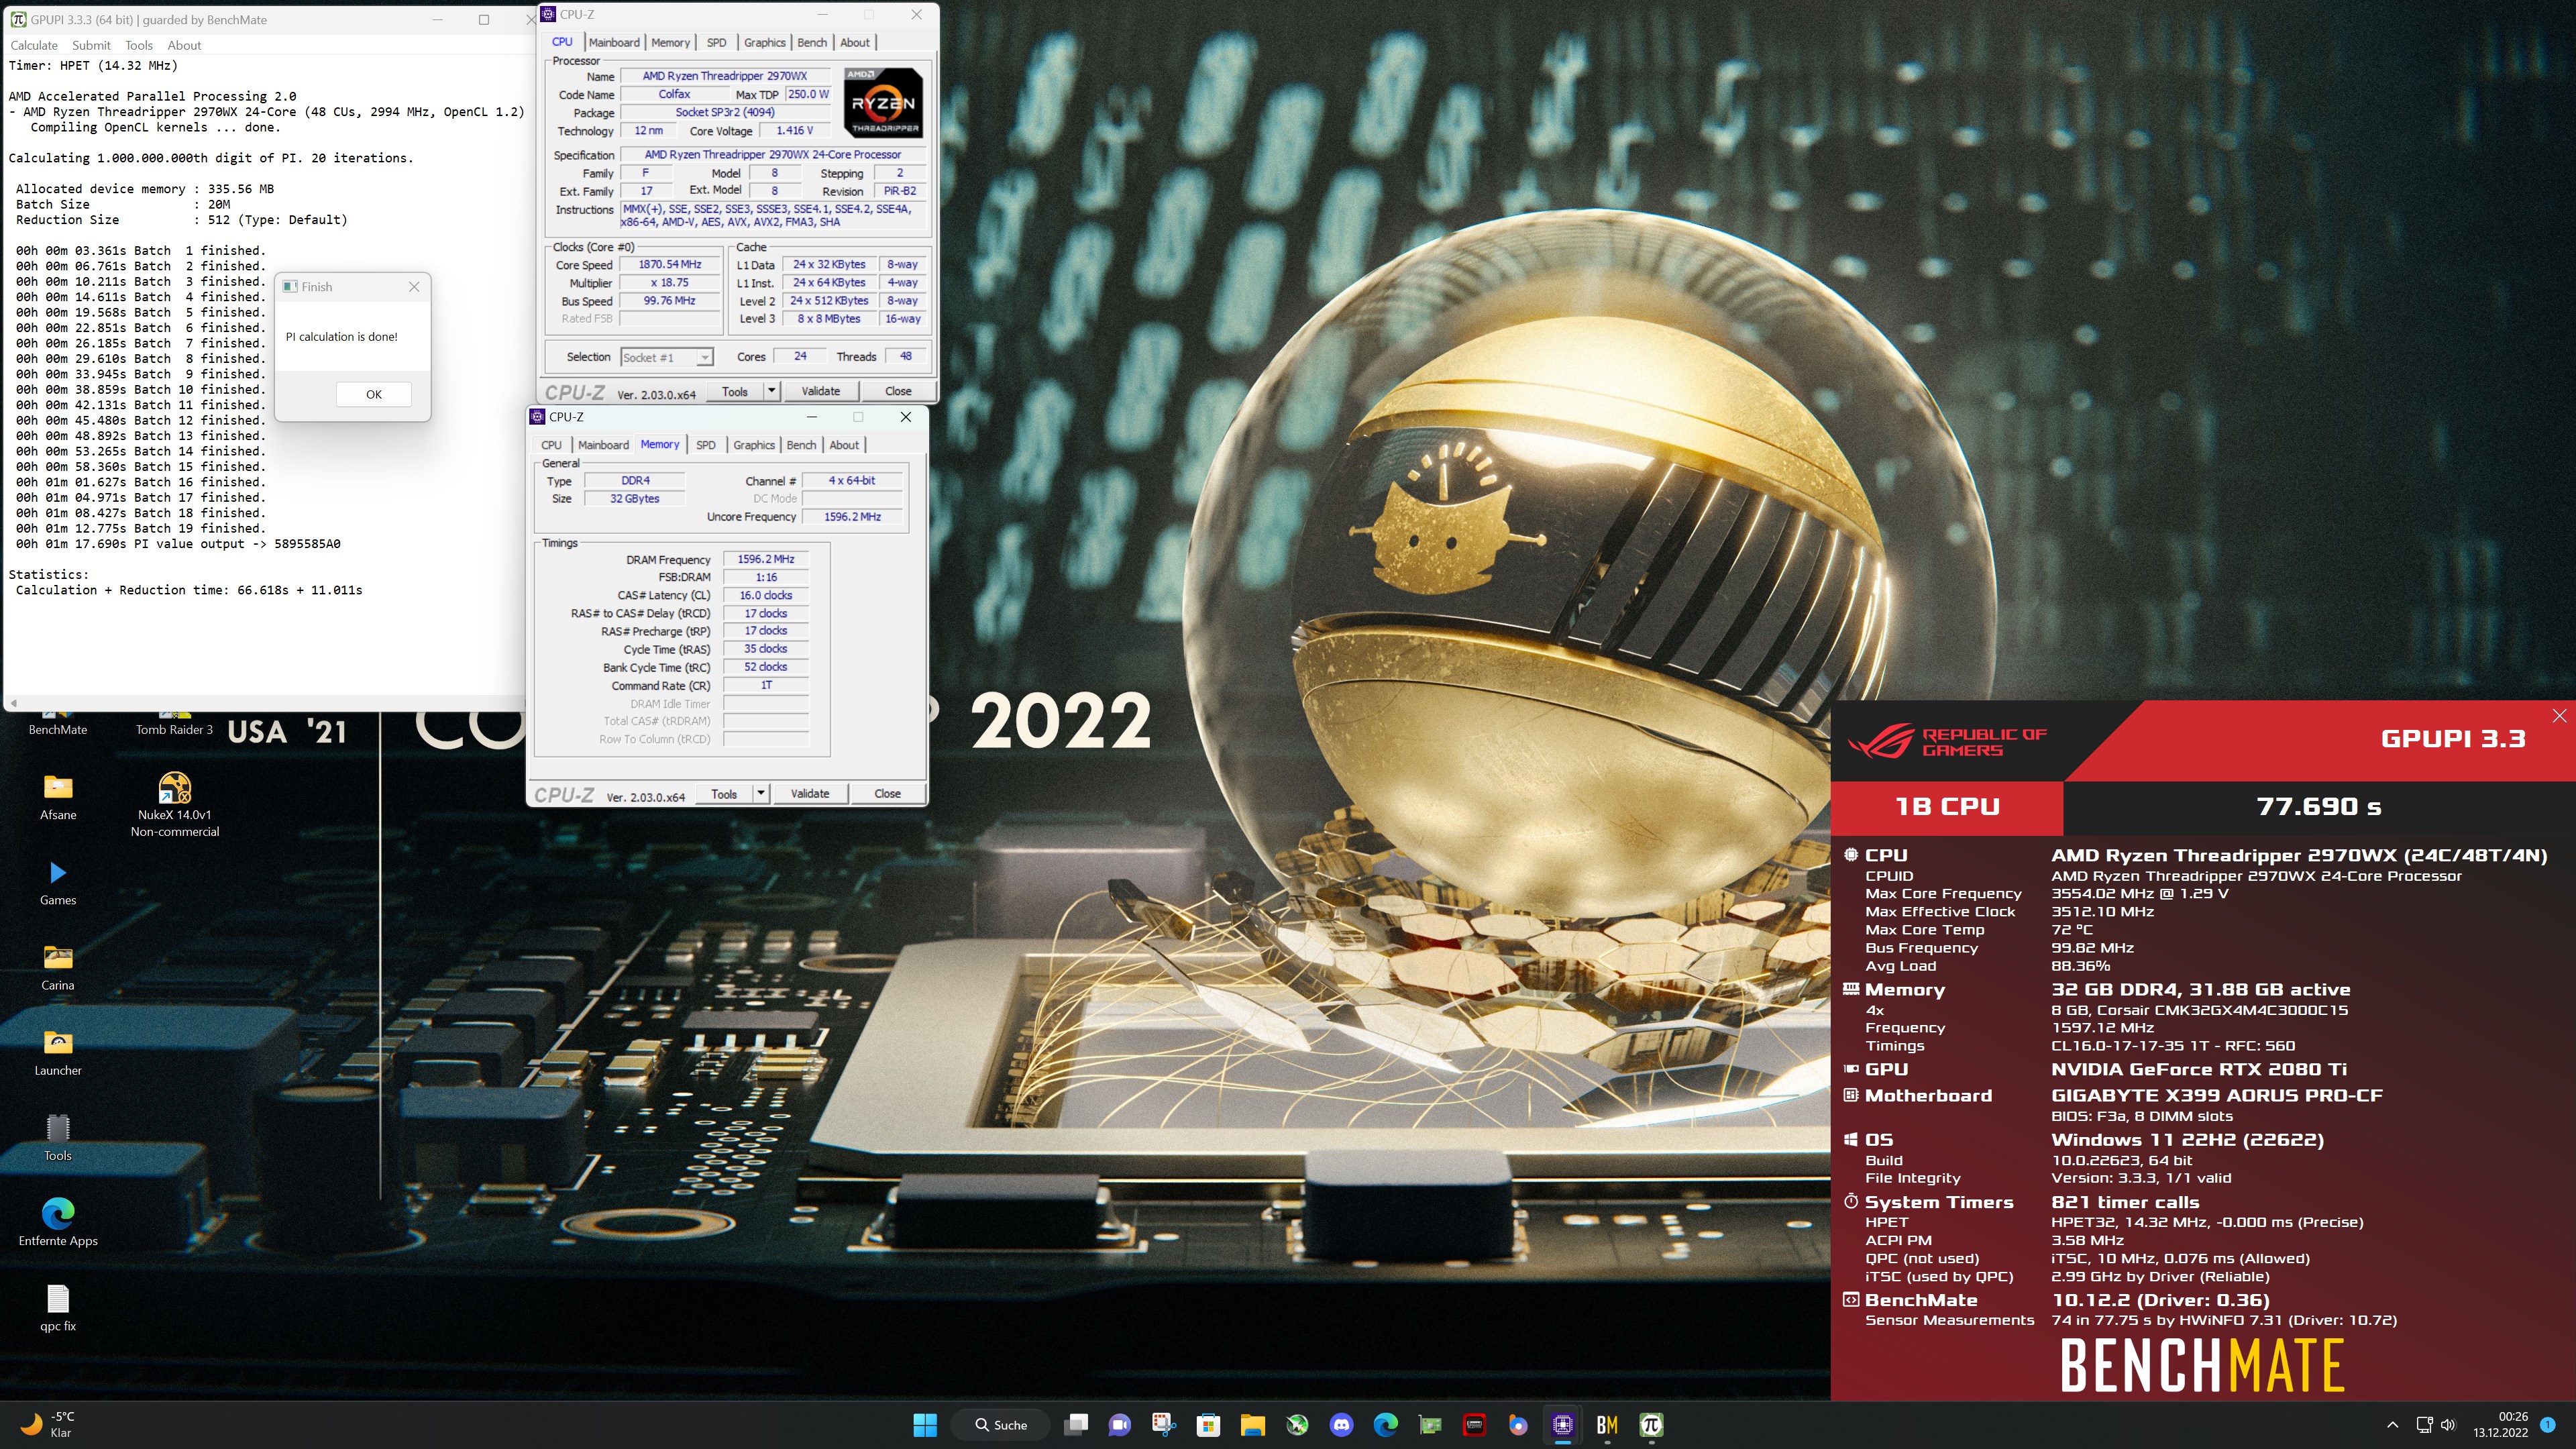This screenshot has width=2576, height=1449.
Task: Switch to Graphics tab in top CPU-Z
Action: pyautogui.click(x=764, y=42)
